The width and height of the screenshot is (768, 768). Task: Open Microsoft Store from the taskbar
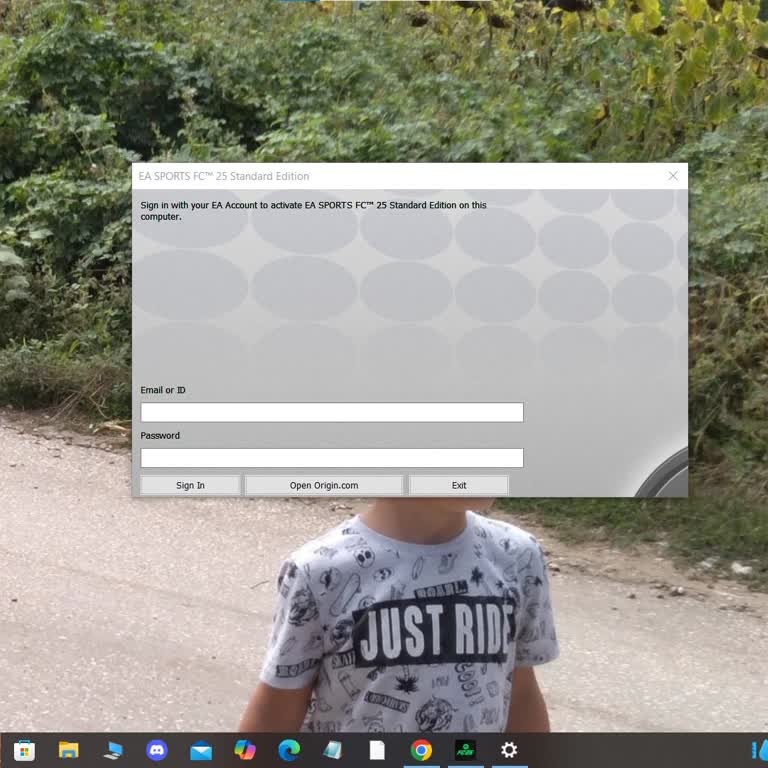coord(24,750)
